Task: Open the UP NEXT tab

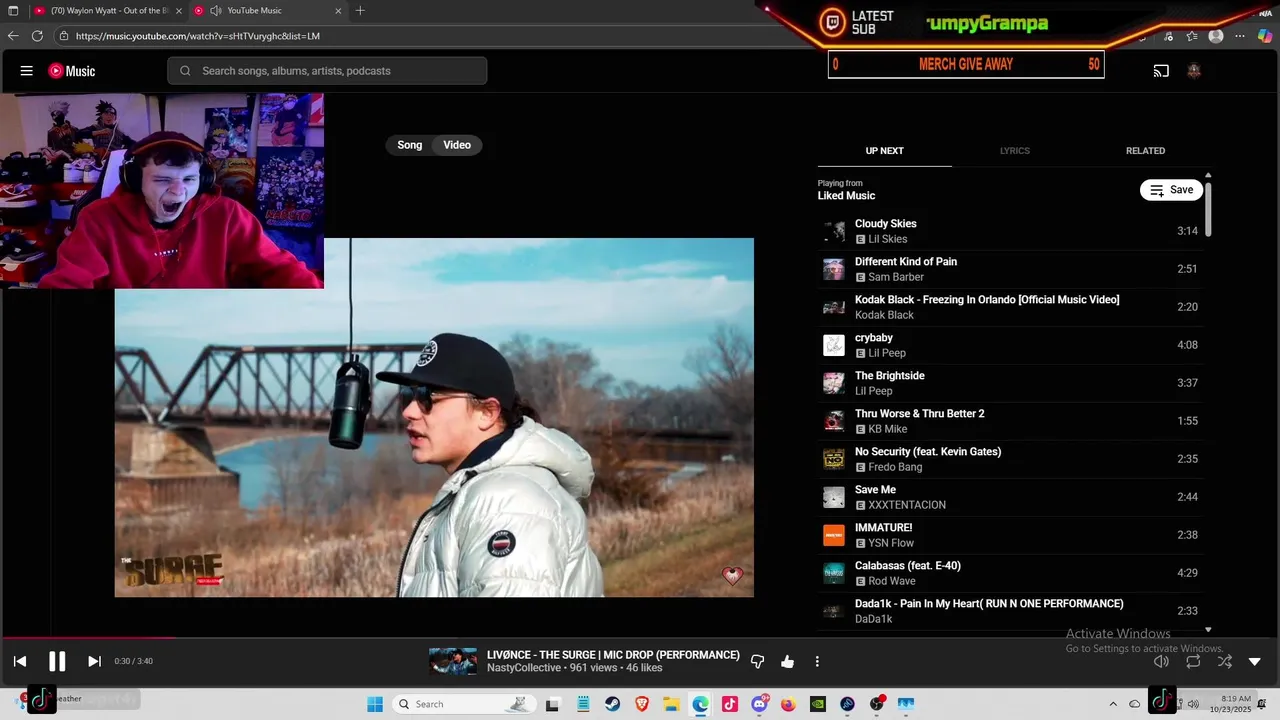Action: tap(884, 151)
